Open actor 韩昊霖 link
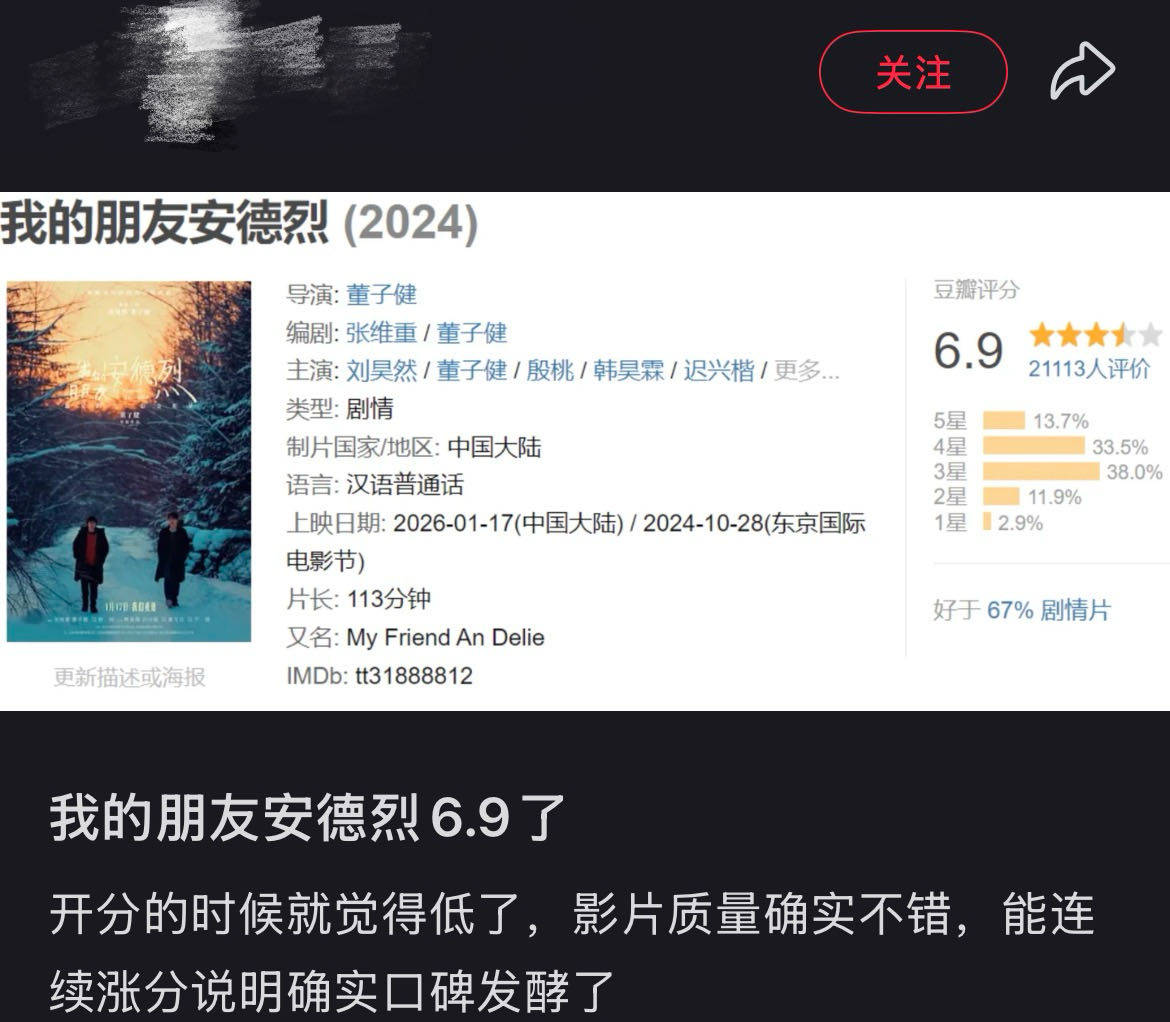Image resolution: width=1170 pixels, height=1022 pixels. (628, 370)
